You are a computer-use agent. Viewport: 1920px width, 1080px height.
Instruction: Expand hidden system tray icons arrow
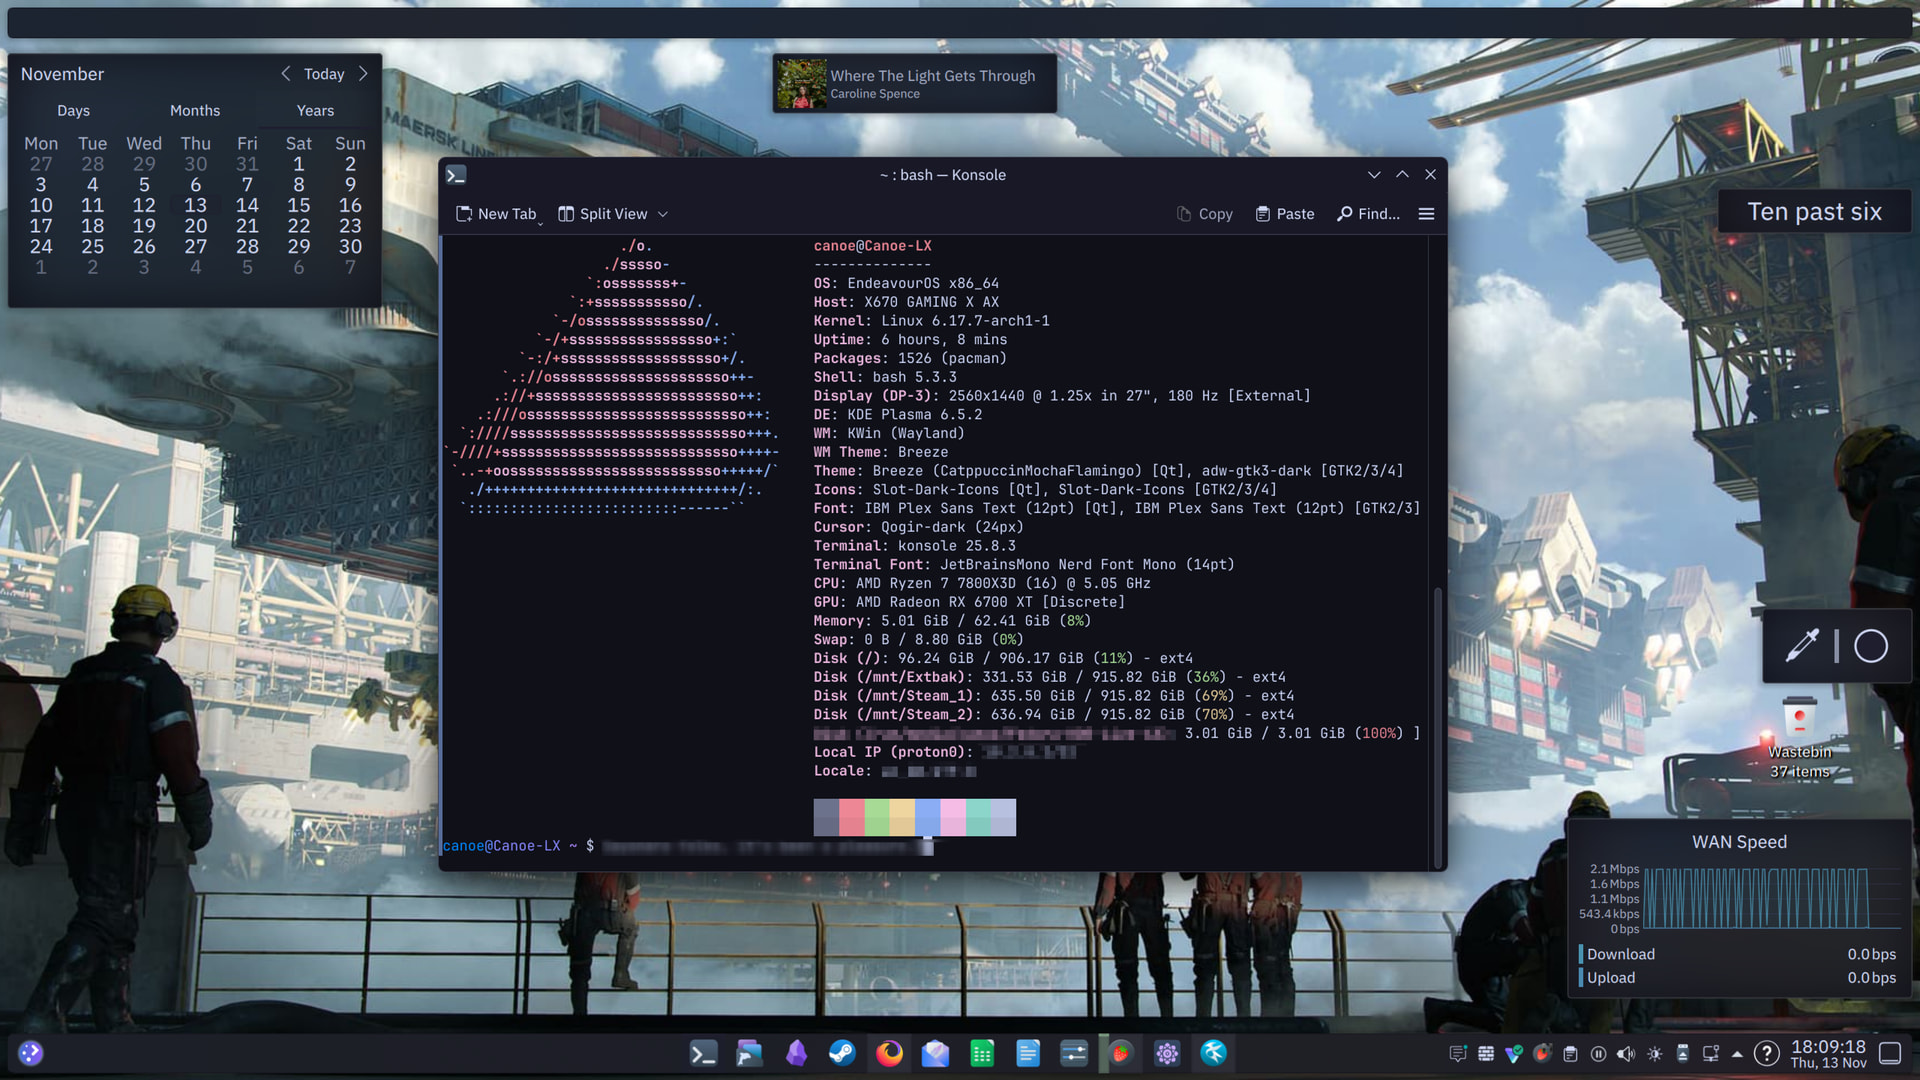point(1737,1054)
